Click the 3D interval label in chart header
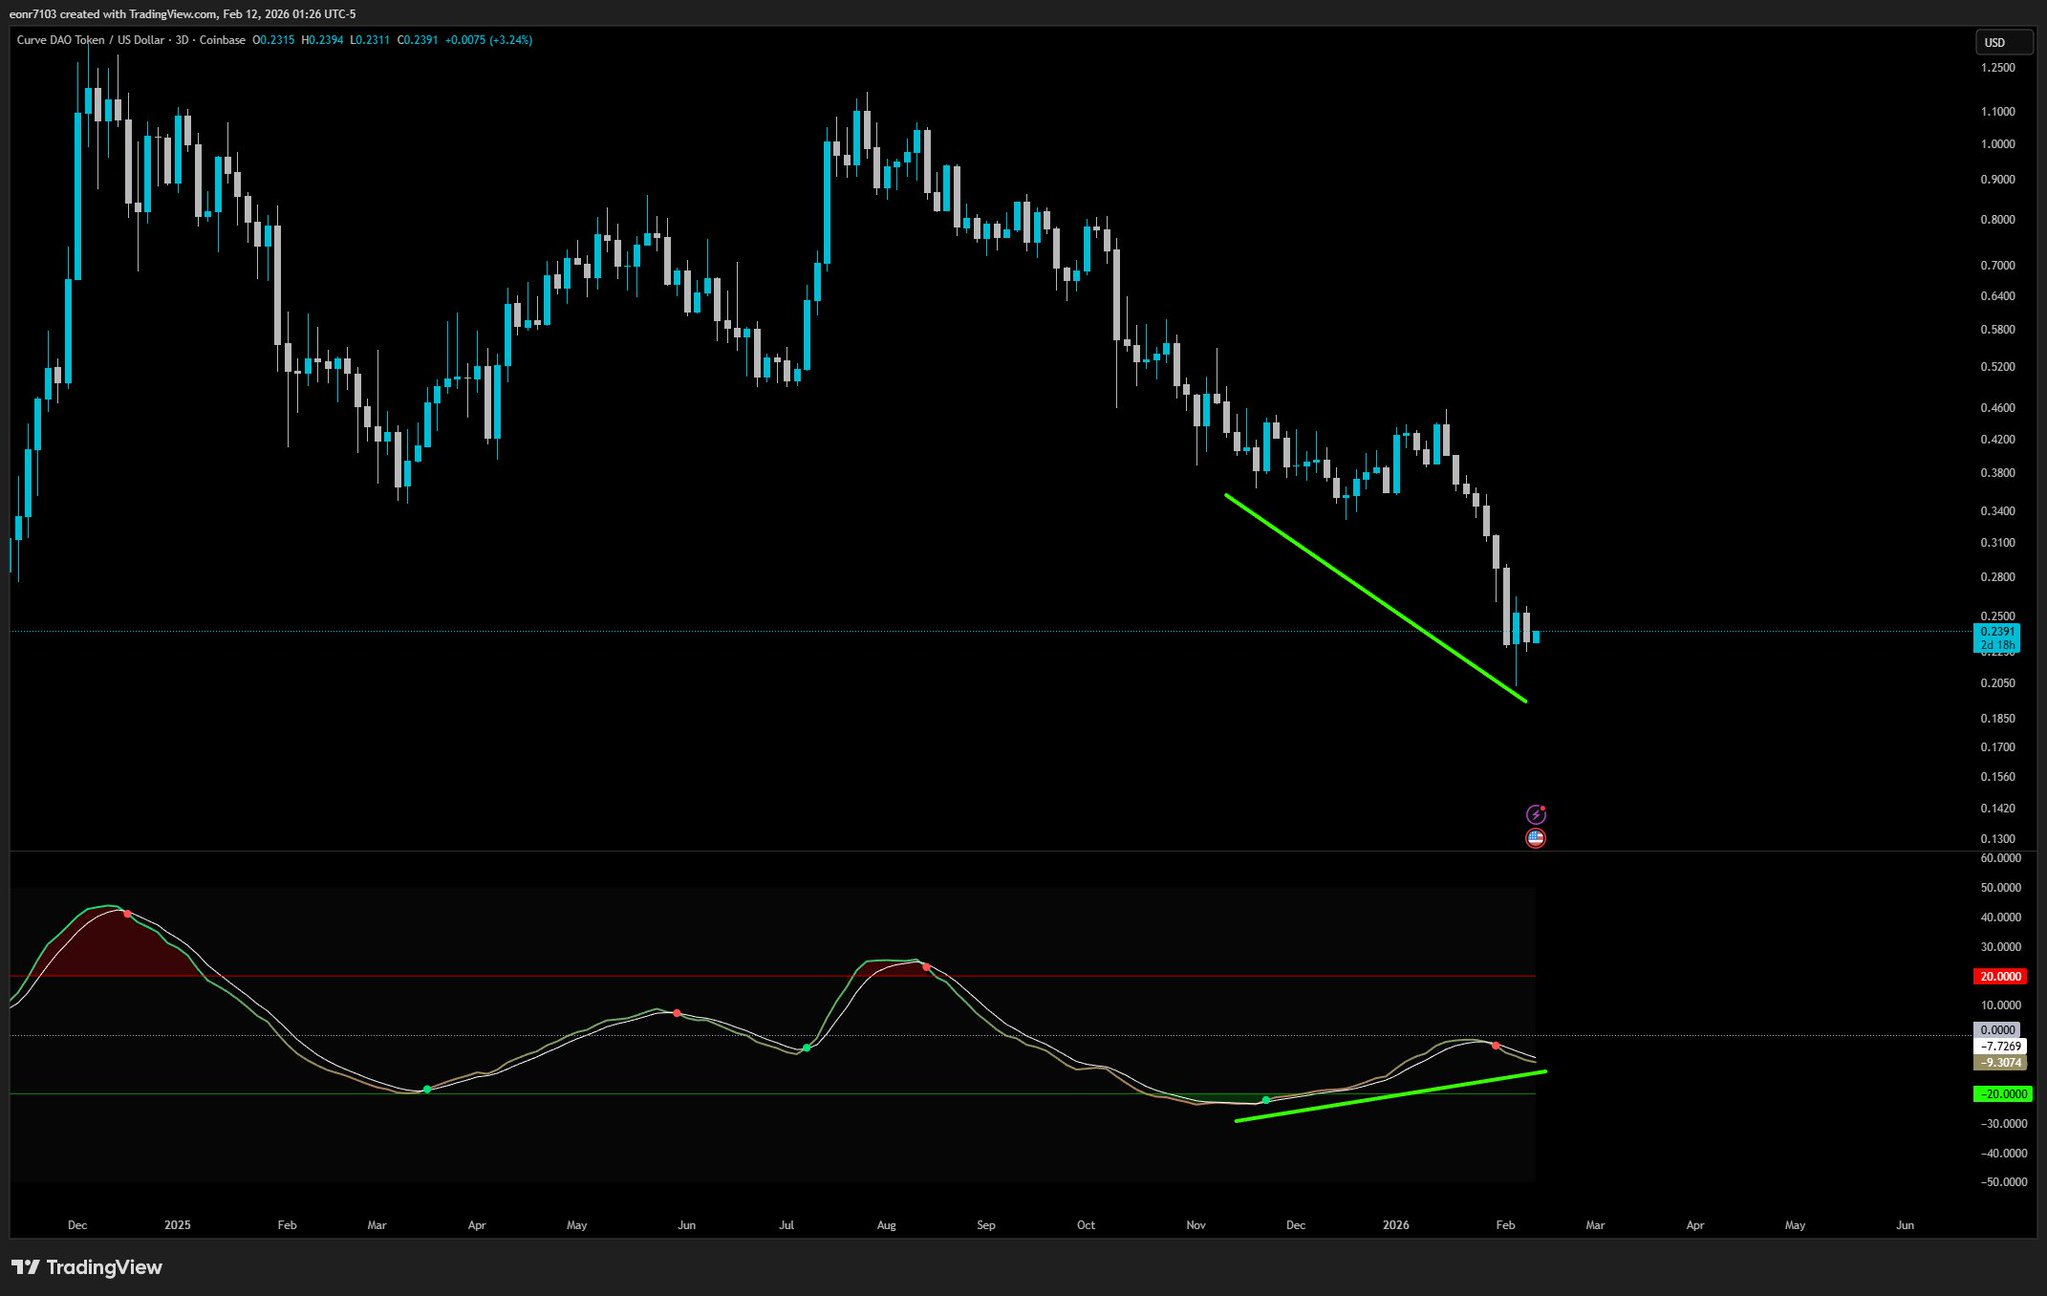This screenshot has width=2047, height=1296. coord(182,40)
